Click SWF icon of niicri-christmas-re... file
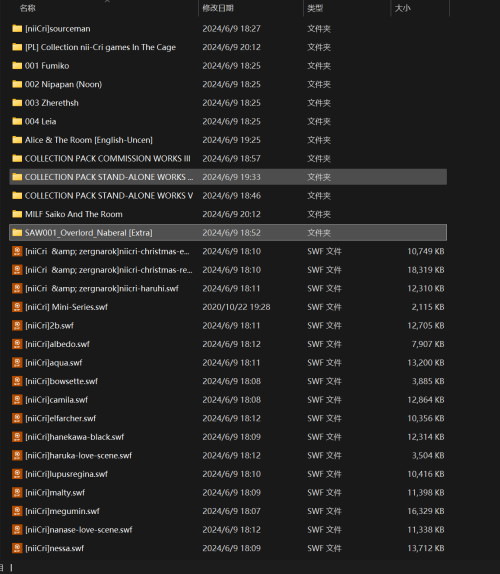This screenshot has width=500, height=574. [17, 270]
